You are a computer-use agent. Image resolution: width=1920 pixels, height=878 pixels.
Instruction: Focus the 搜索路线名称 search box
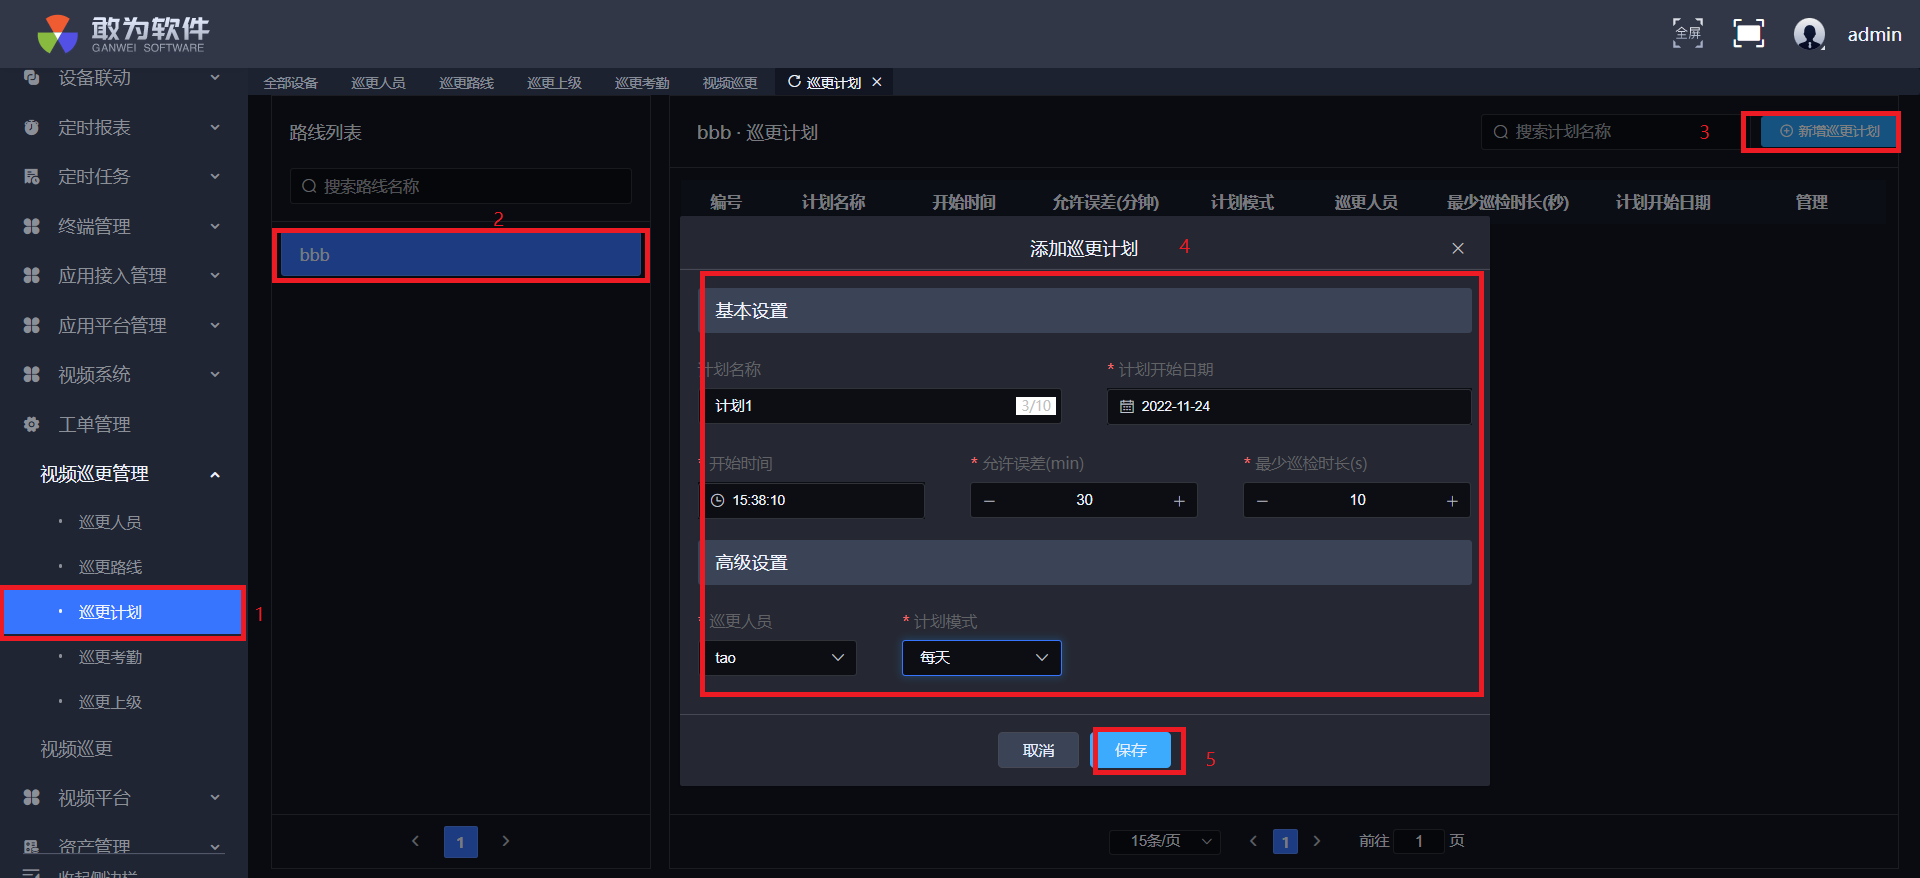(461, 186)
